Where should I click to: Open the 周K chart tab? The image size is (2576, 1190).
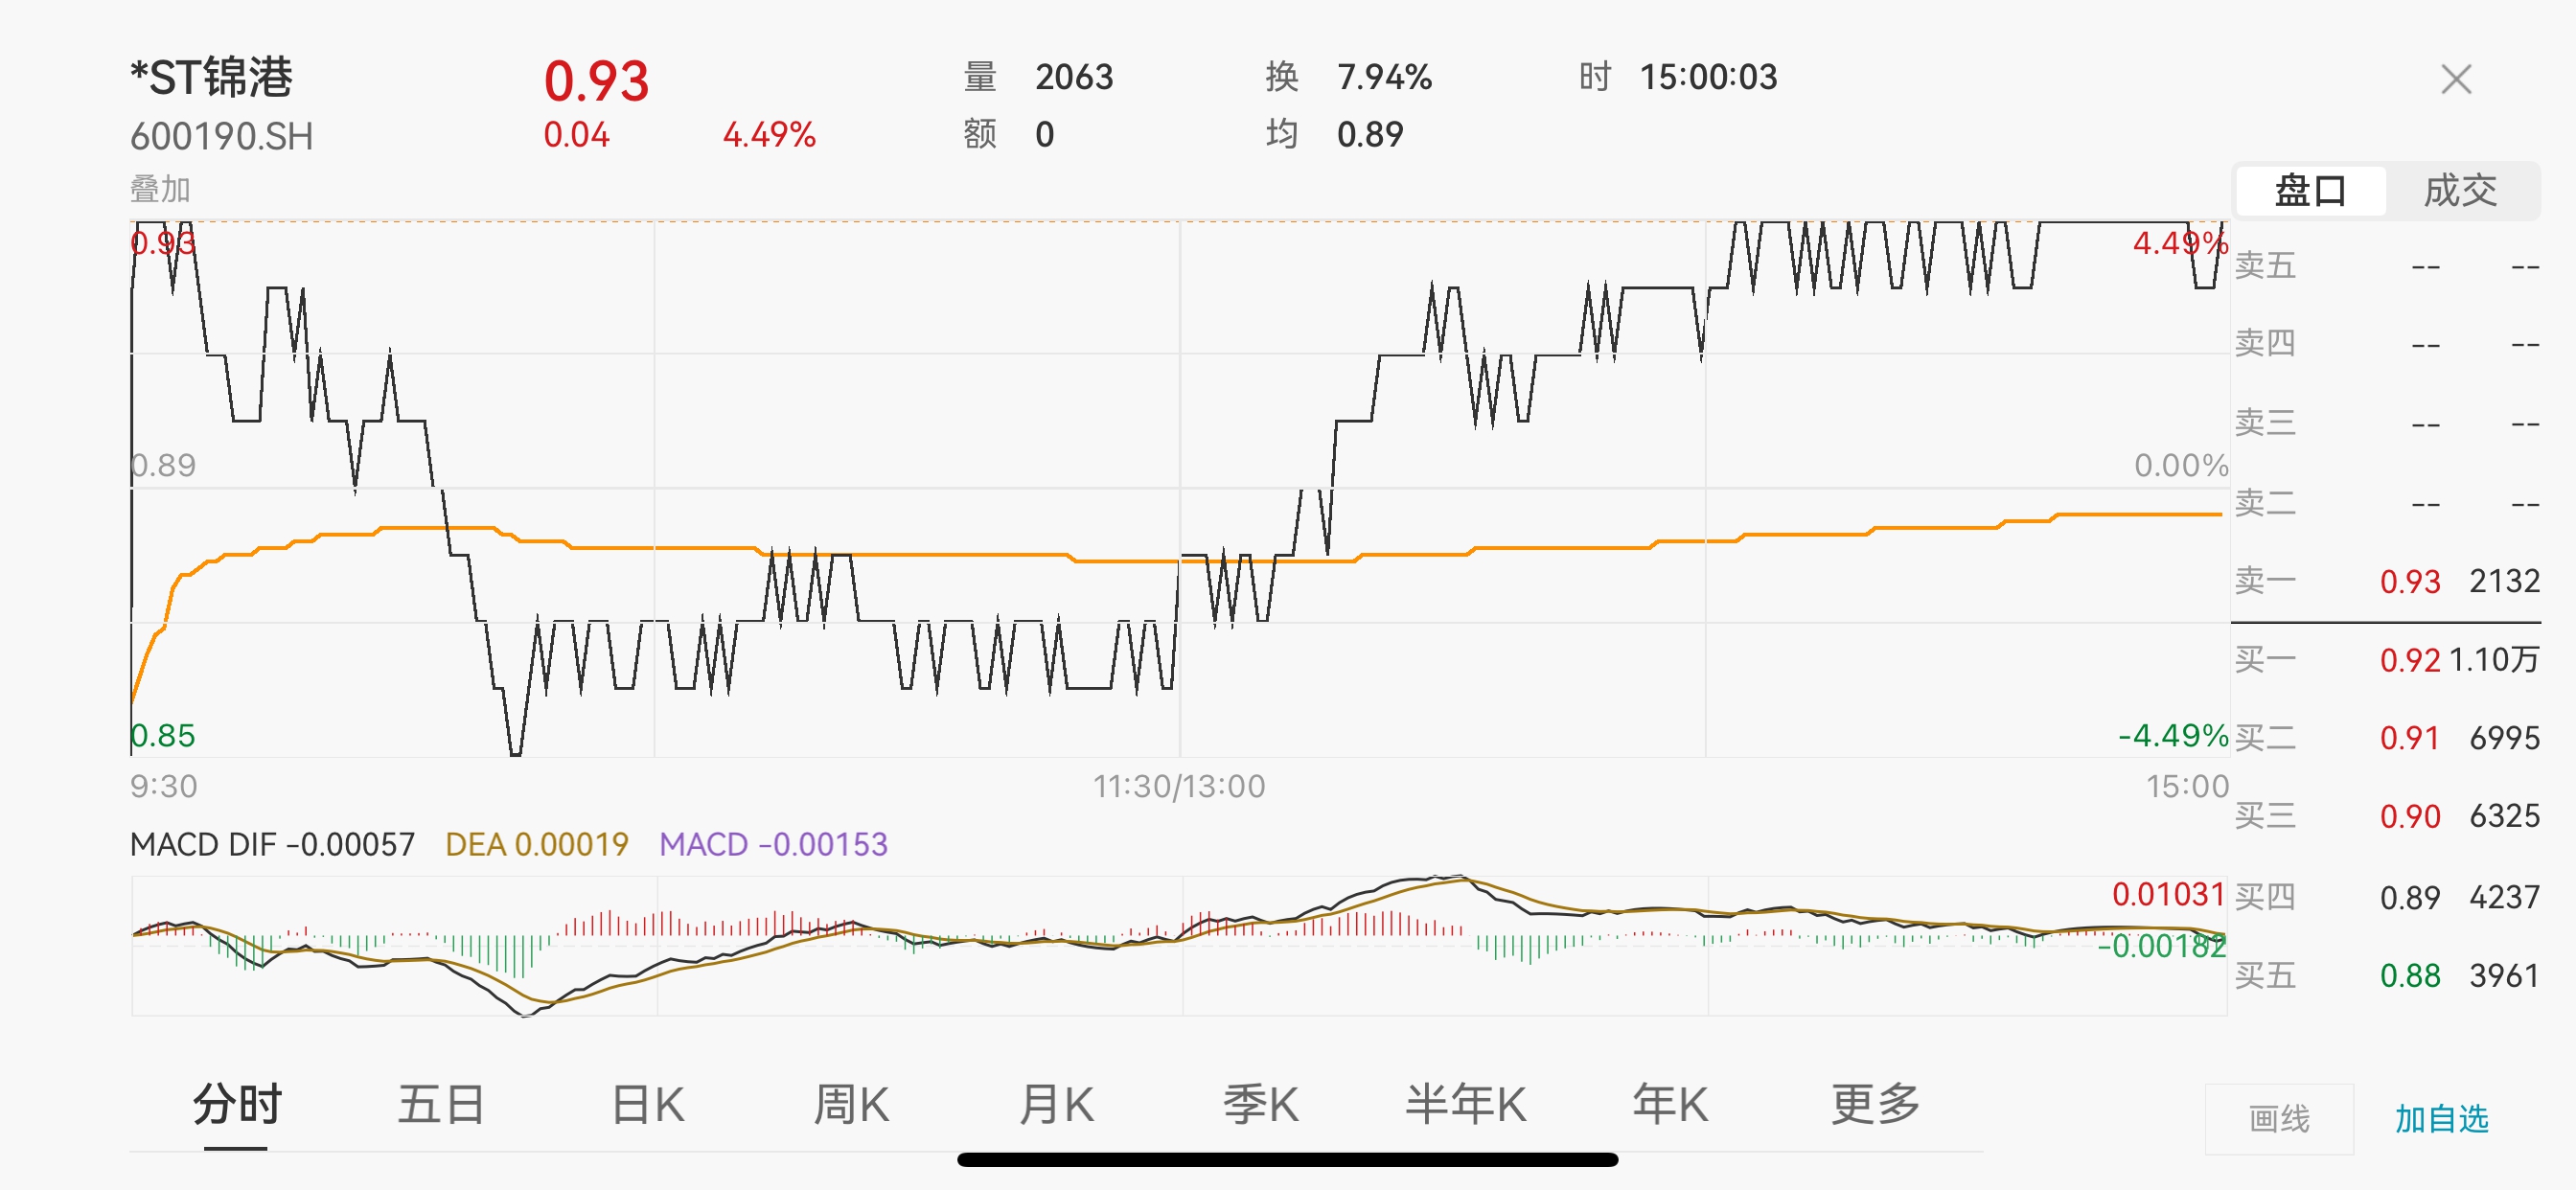coord(851,1105)
